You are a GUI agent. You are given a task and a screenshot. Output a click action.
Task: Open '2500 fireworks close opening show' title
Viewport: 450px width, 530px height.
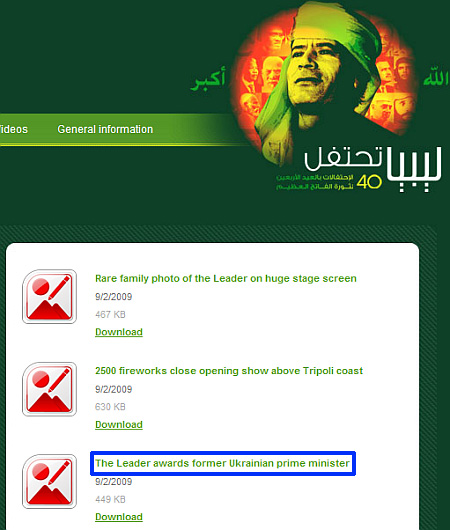[x=229, y=371]
